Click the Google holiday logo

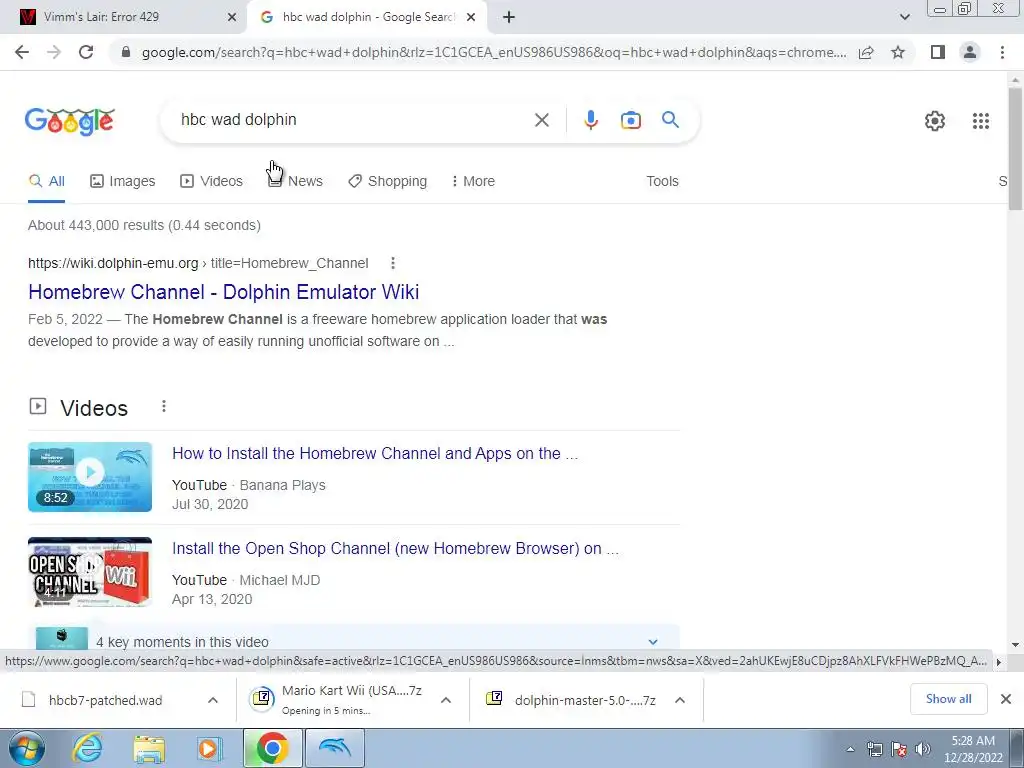[x=70, y=121]
